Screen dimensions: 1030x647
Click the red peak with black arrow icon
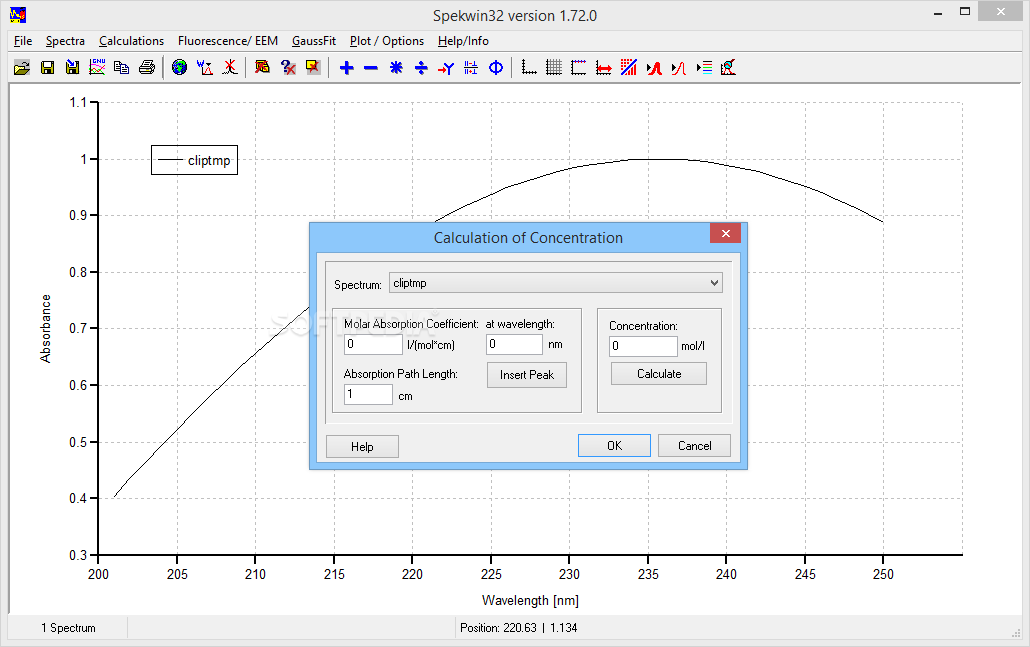[654, 68]
